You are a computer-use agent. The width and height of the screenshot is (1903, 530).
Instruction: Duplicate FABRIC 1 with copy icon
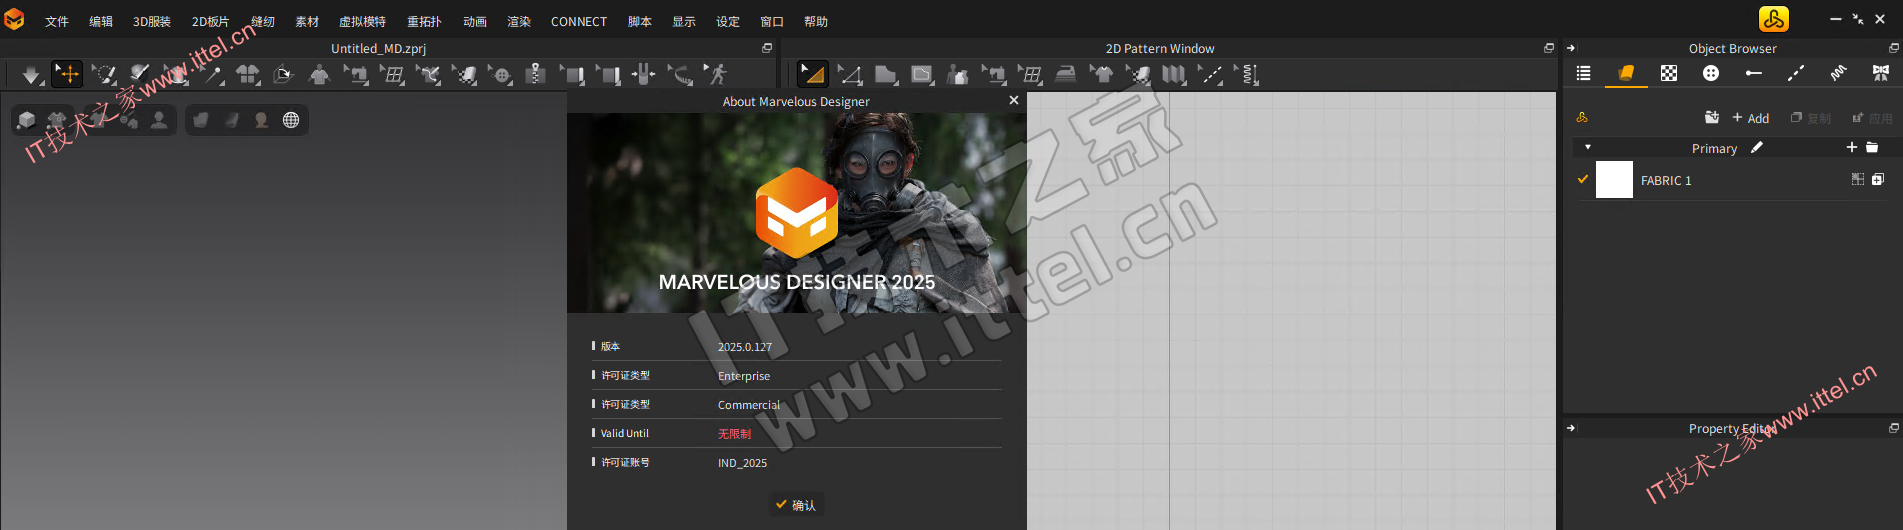coord(1878,180)
